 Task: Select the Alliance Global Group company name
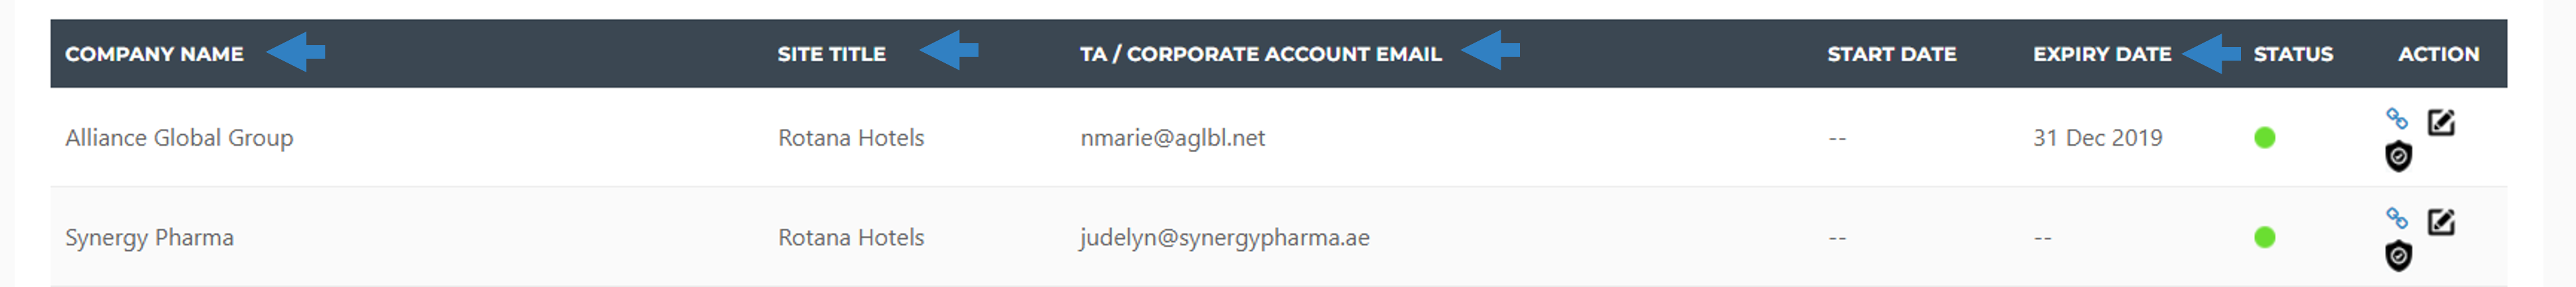coord(179,138)
